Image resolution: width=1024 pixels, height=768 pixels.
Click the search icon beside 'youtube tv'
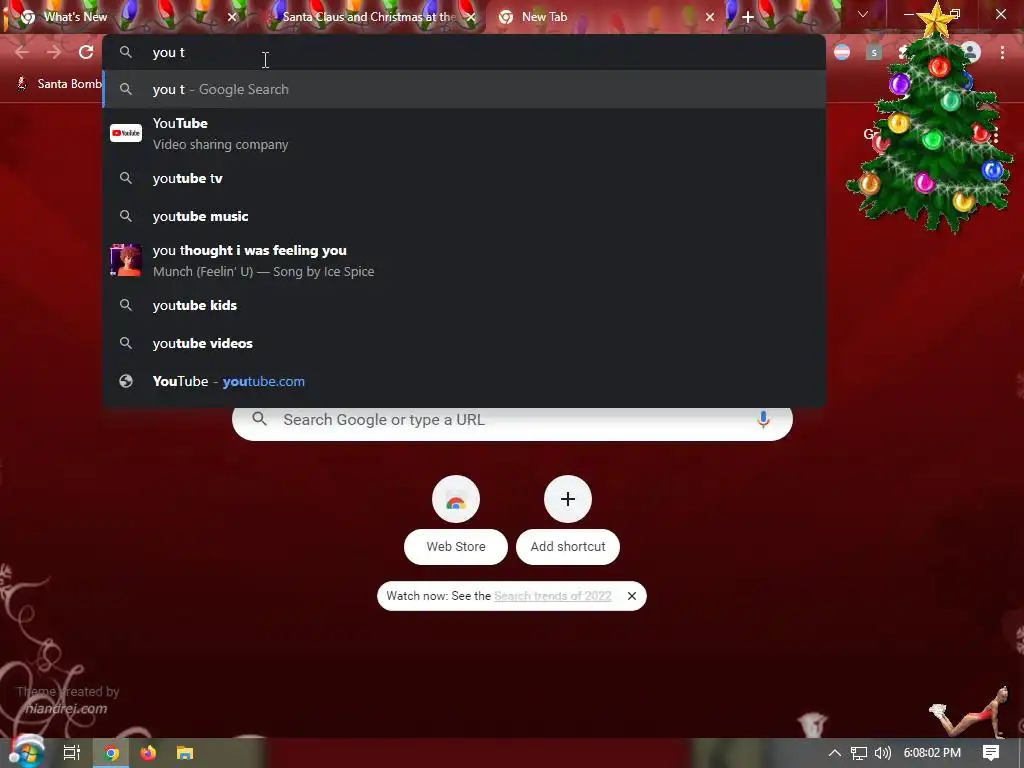tap(126, 178)
